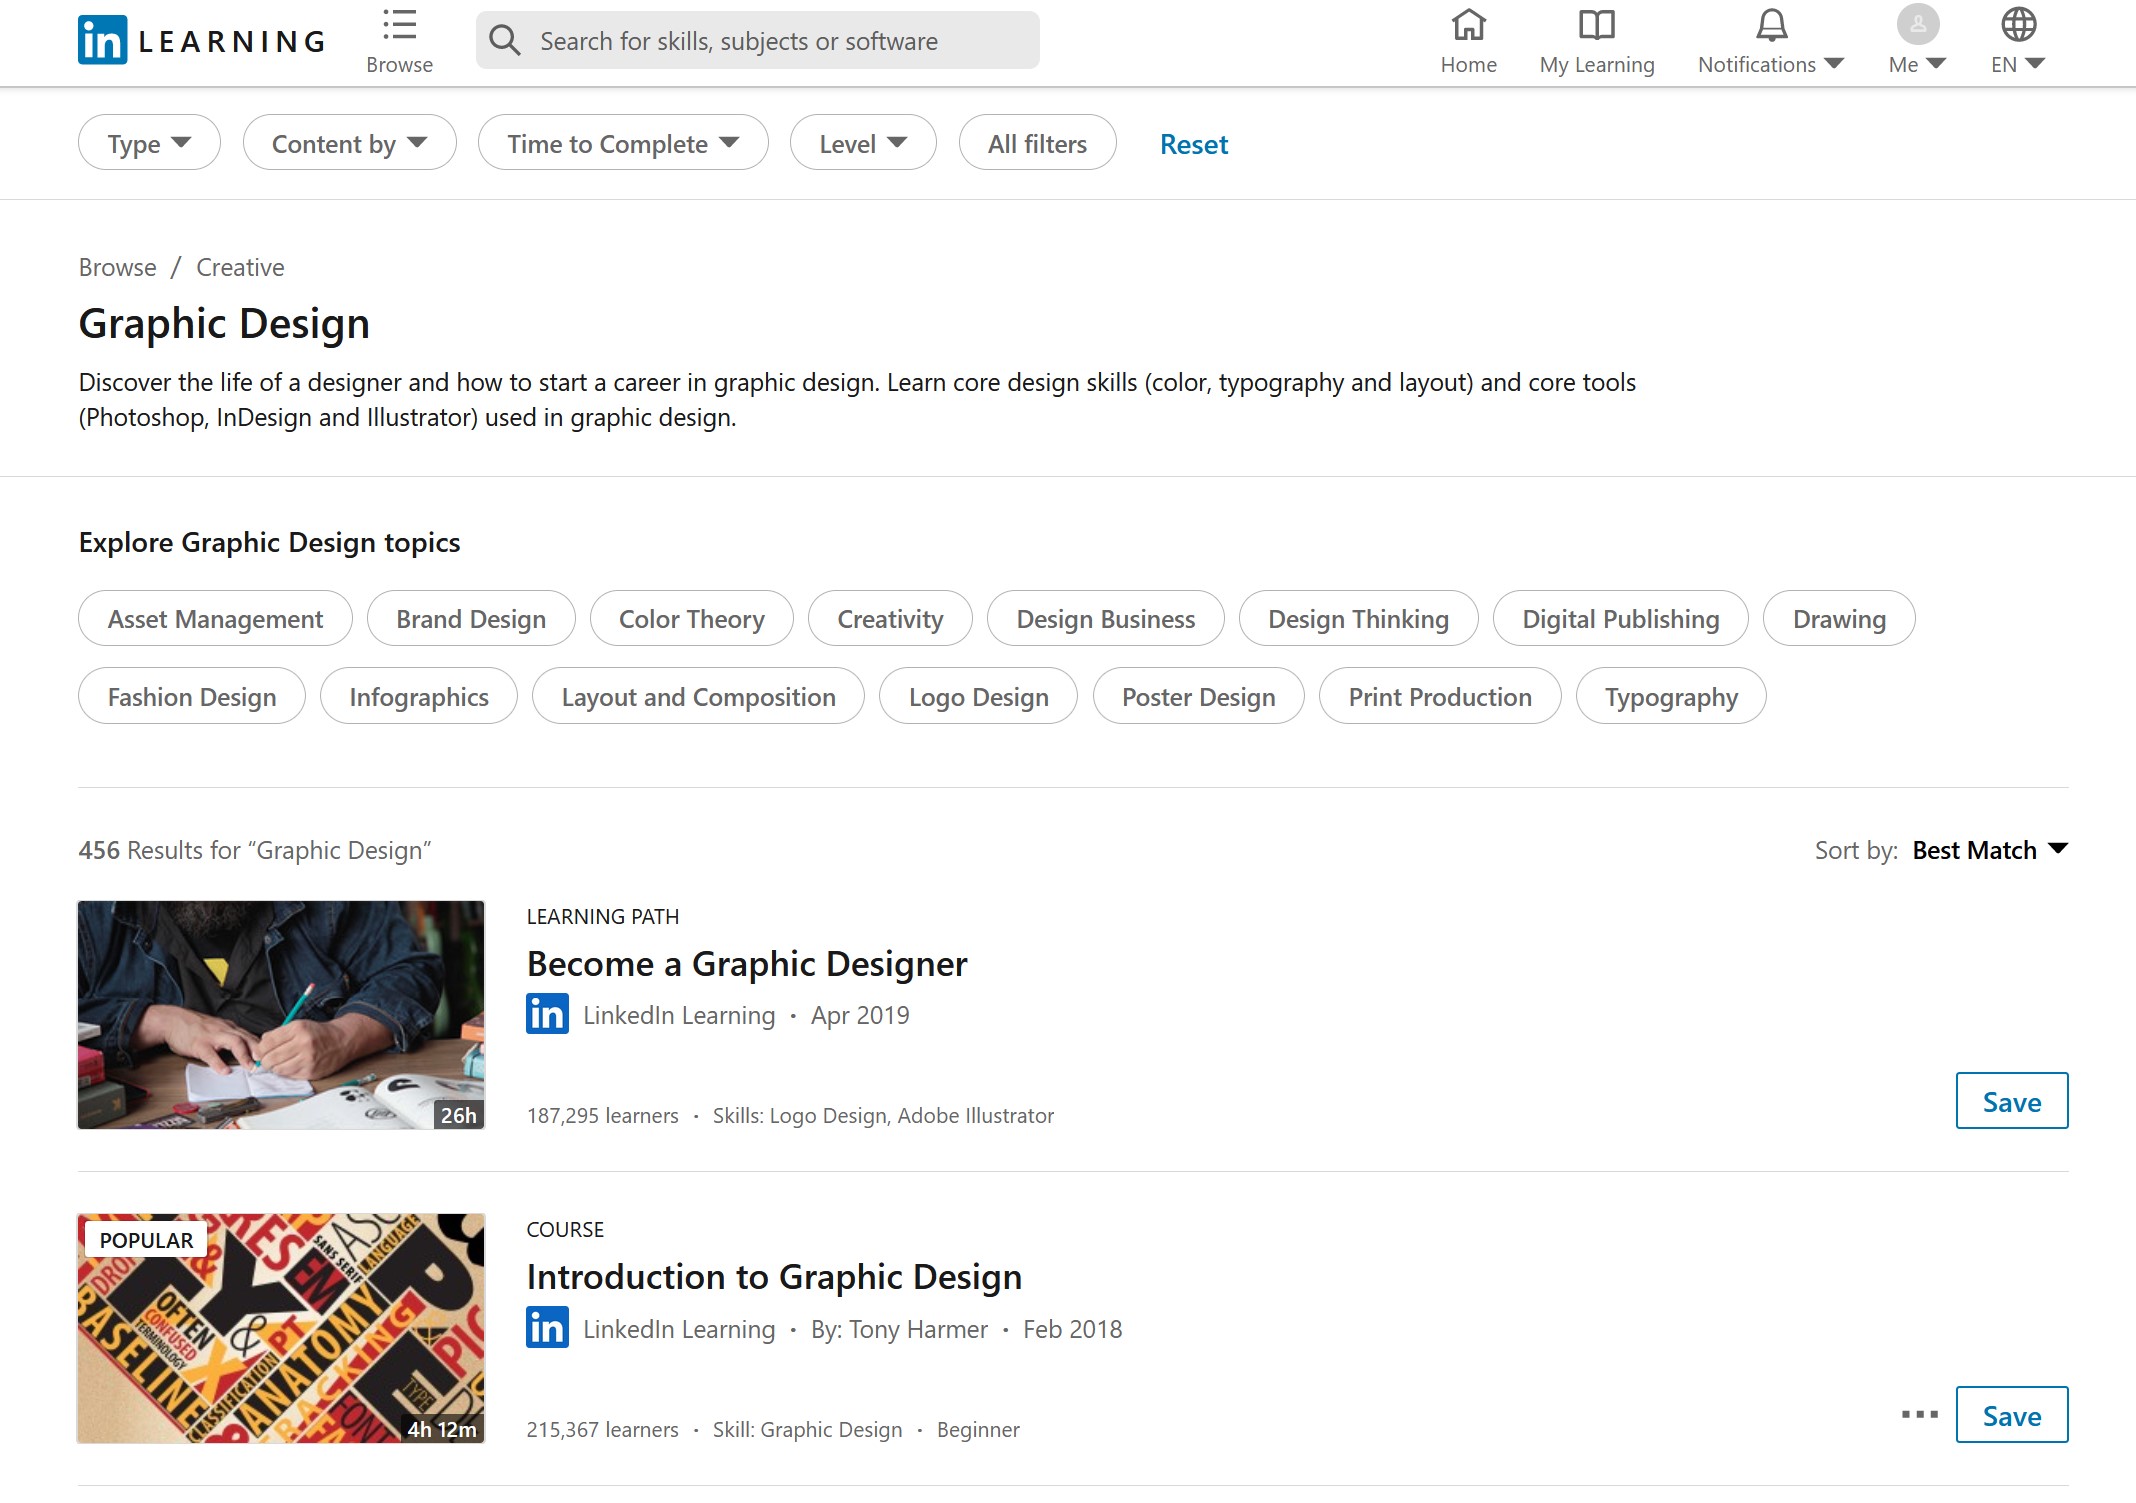The width and height of the screenshot is (2136, 1503).
Task: Open the Me profile avatar
Action: (x=1917, y=24)
